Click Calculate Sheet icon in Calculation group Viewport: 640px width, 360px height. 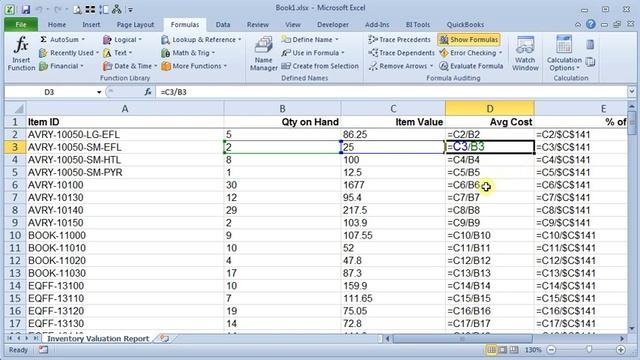tap(590, 62)
